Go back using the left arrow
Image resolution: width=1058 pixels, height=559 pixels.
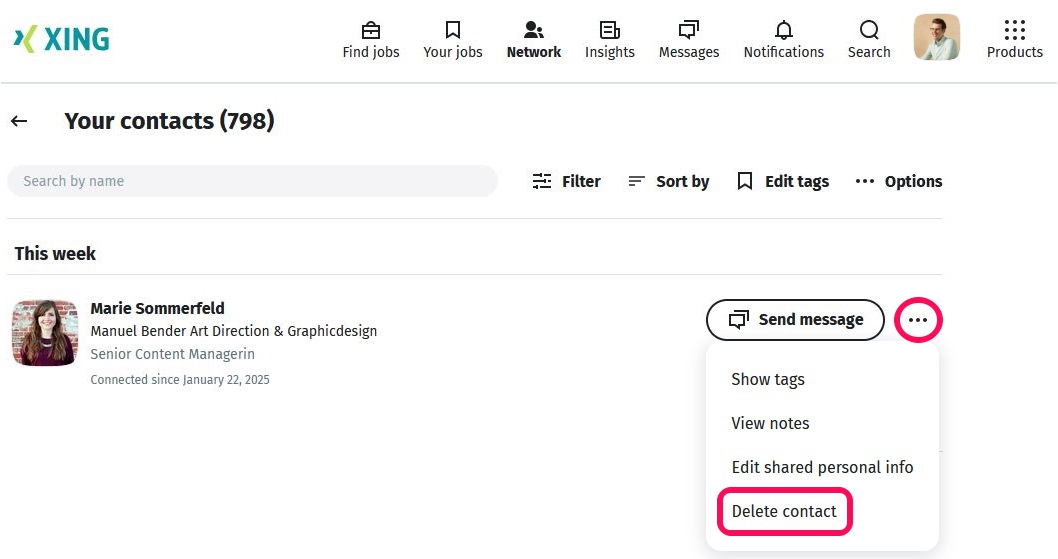pos(19,121)
